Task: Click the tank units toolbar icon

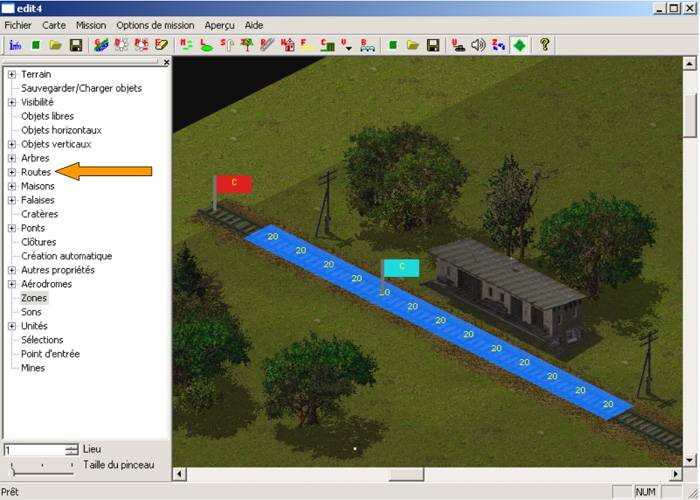Action: pyautogui.click(x=459, y=45)
